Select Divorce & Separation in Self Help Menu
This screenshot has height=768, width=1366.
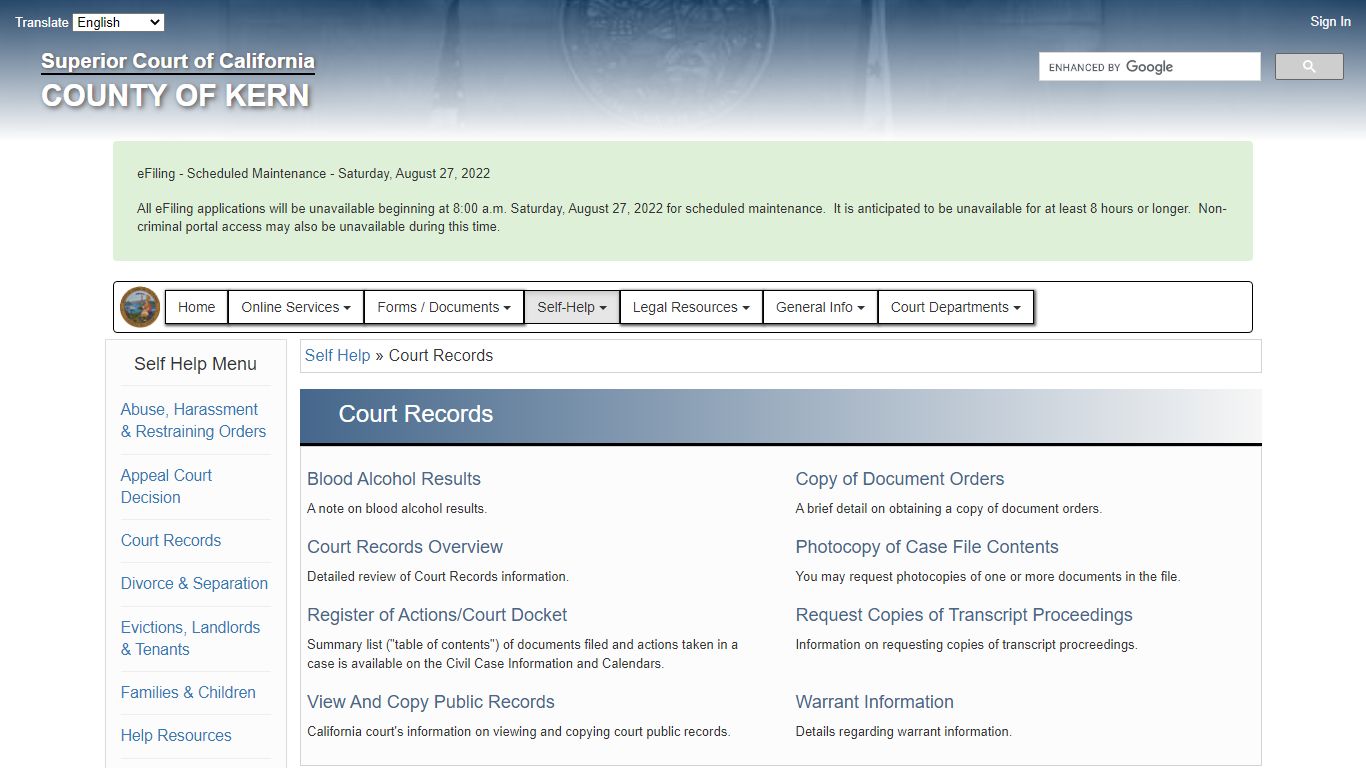194,583
